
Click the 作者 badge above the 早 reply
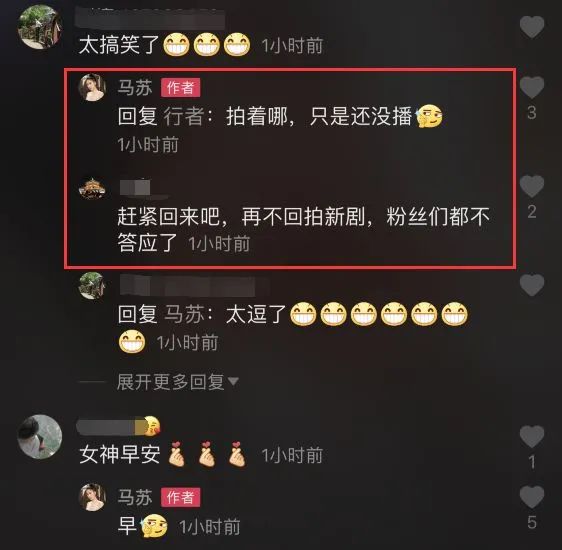(180, 497)
